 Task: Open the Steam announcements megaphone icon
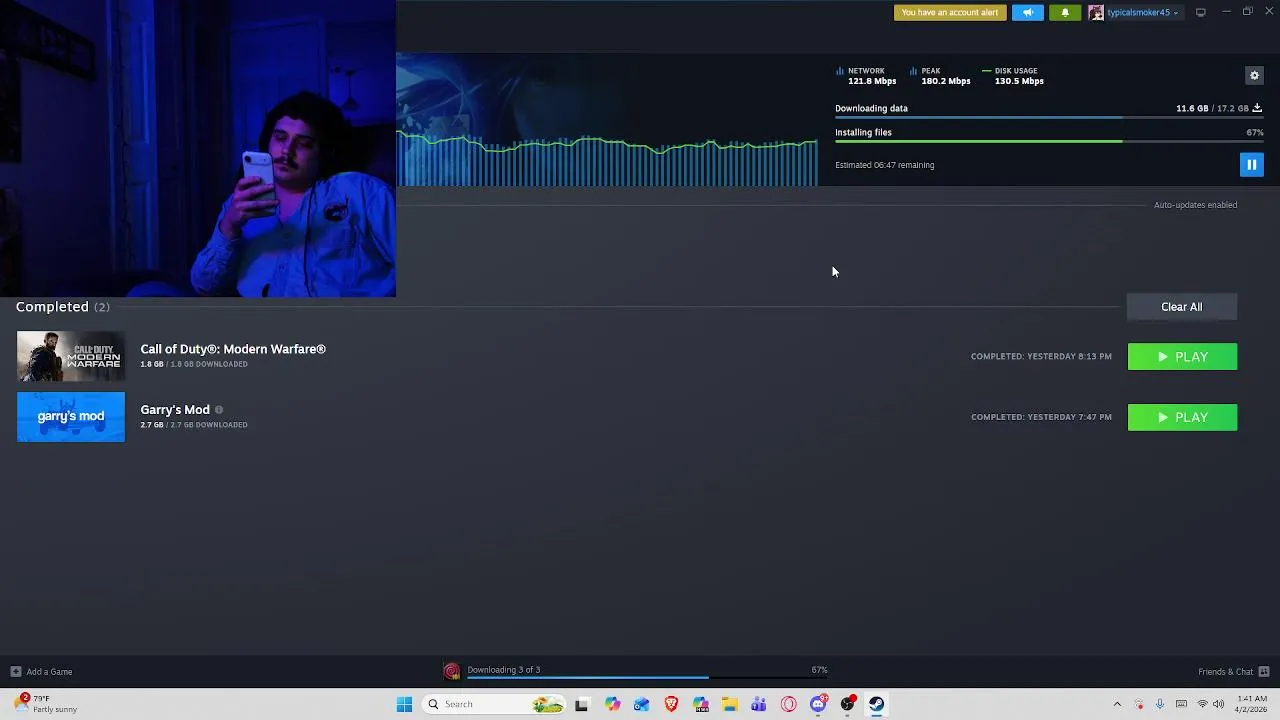1027,12
